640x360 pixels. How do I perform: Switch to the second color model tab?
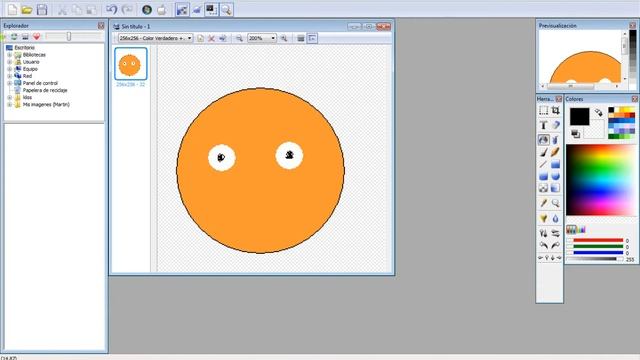click(581, 230)
